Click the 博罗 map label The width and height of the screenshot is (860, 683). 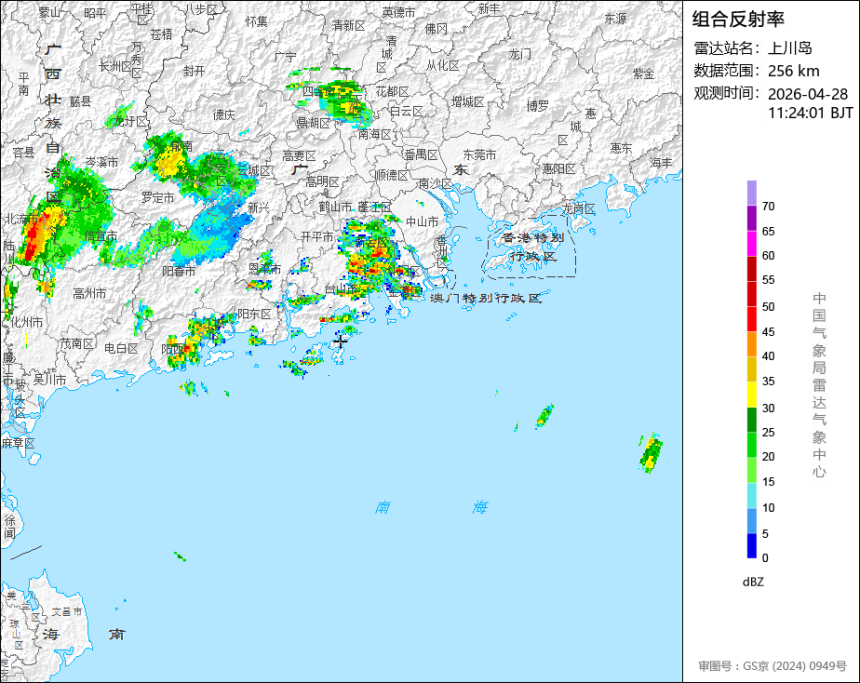coord(538,105)
